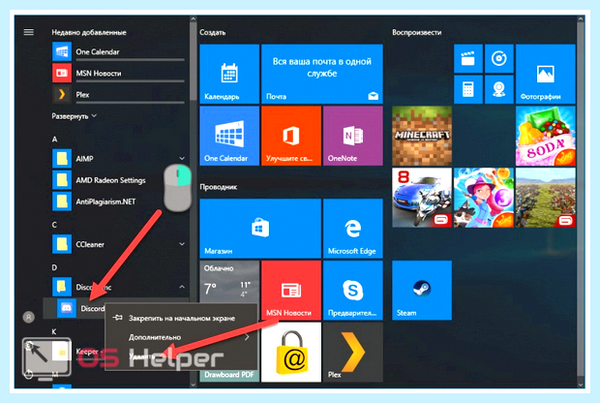Image resolution: width=600 pixels, height=403 pixels.
Task: Open the hamburger menu in Start
Action: [x=29, y=32]
